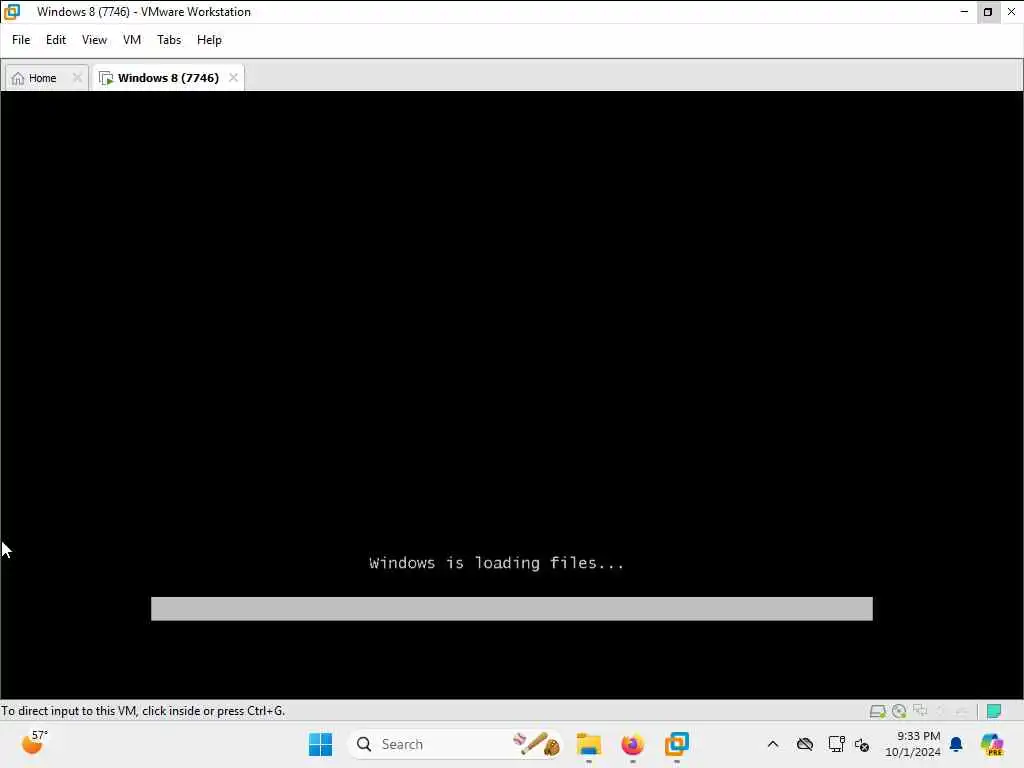Click the green message log icon
The height and width of the screenshot is (768, 1024).
click(x=994, y=711)
